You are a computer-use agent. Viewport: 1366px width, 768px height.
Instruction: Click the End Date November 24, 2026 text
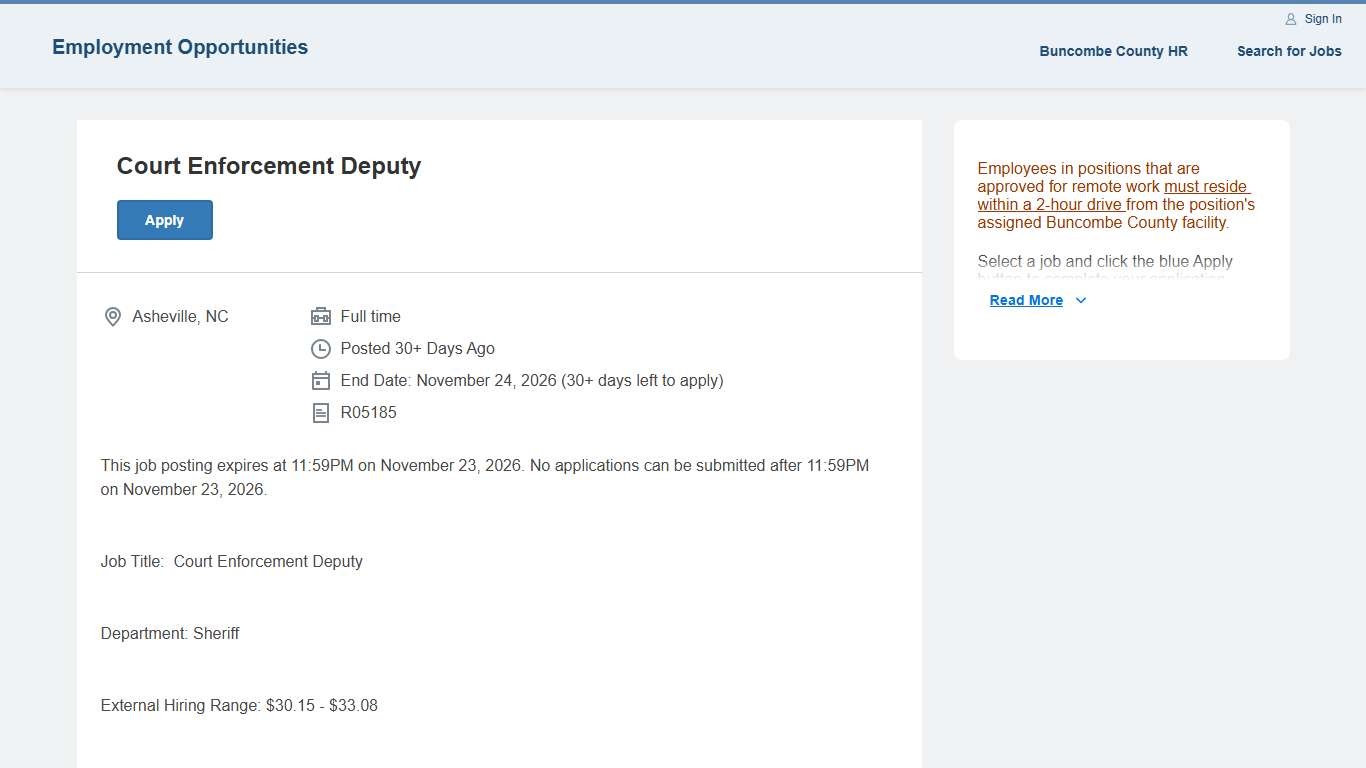(x=531, y=381)
